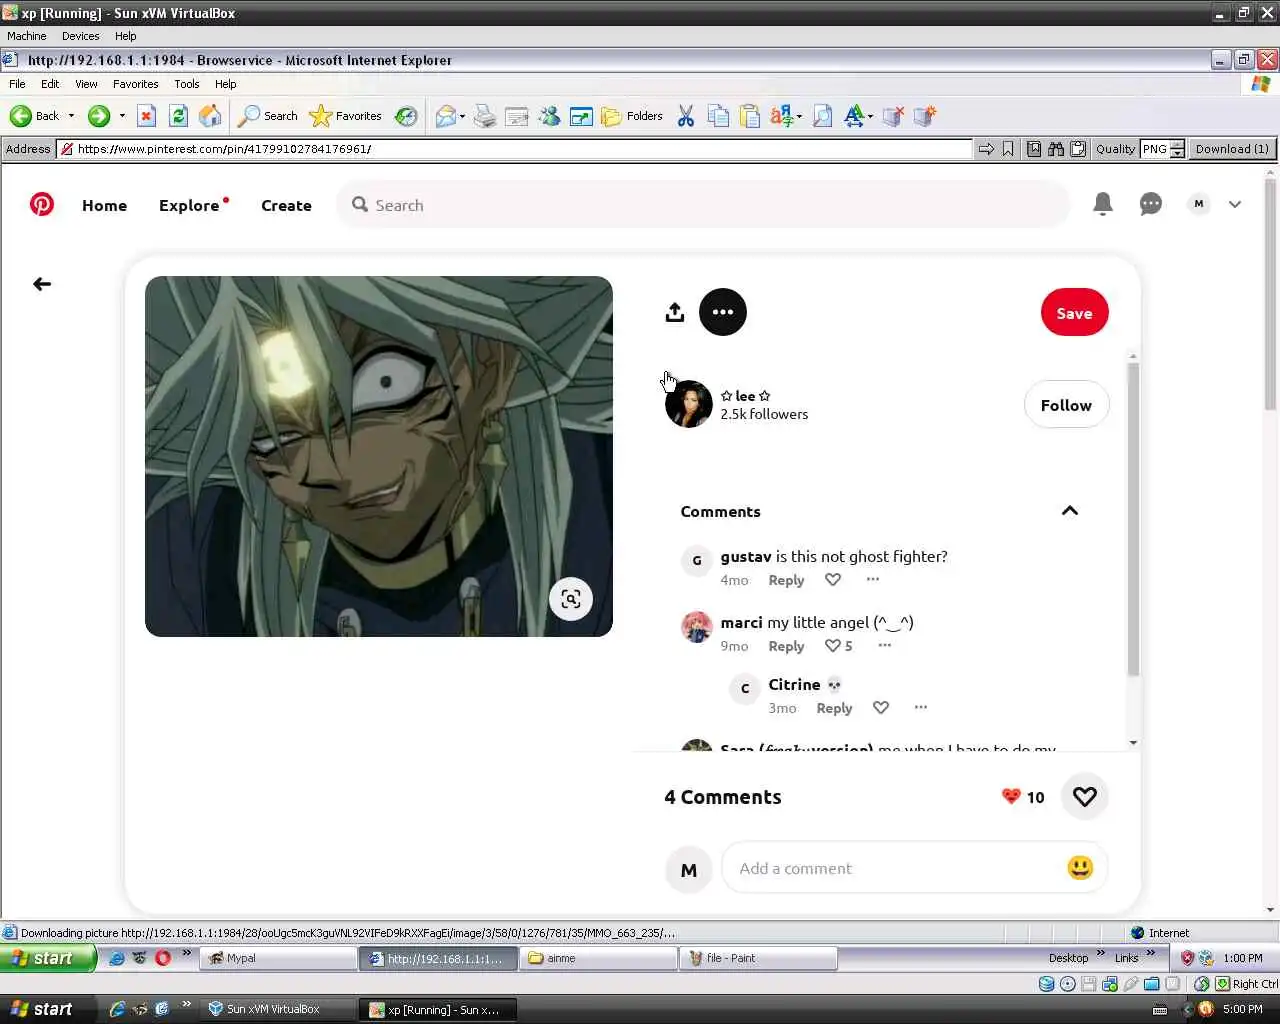1280x1024 pixels.
Task: React to the pin with heart button
Action: (x=1085, y=797)
